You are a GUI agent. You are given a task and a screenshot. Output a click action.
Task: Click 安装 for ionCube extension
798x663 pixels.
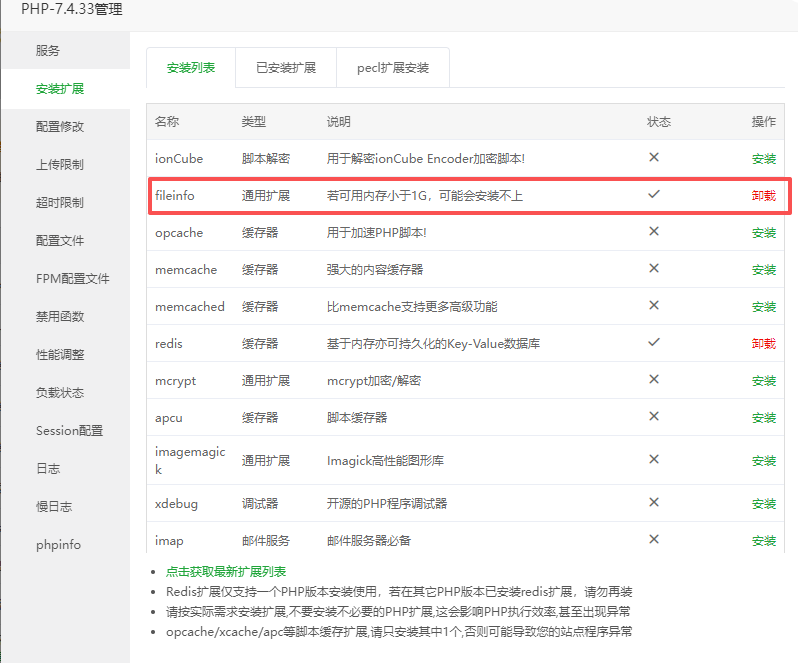(763, 159)
